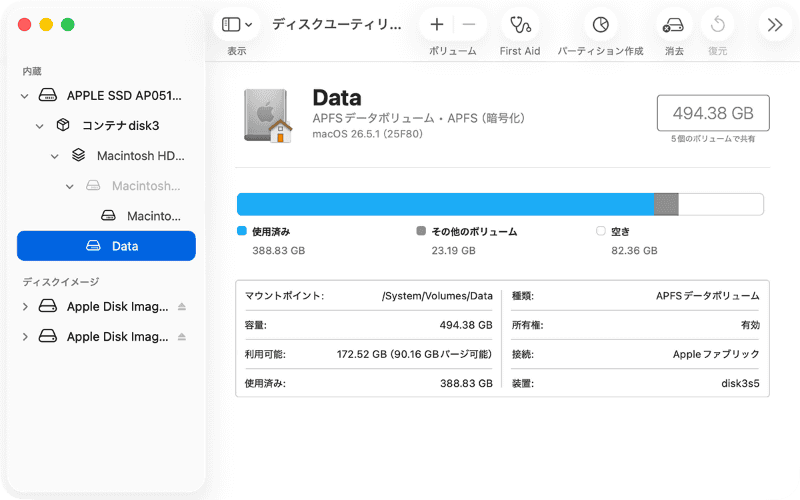800x500 pixels.
Task: Click the 388.83 GB used legend value
Action: 279,251
